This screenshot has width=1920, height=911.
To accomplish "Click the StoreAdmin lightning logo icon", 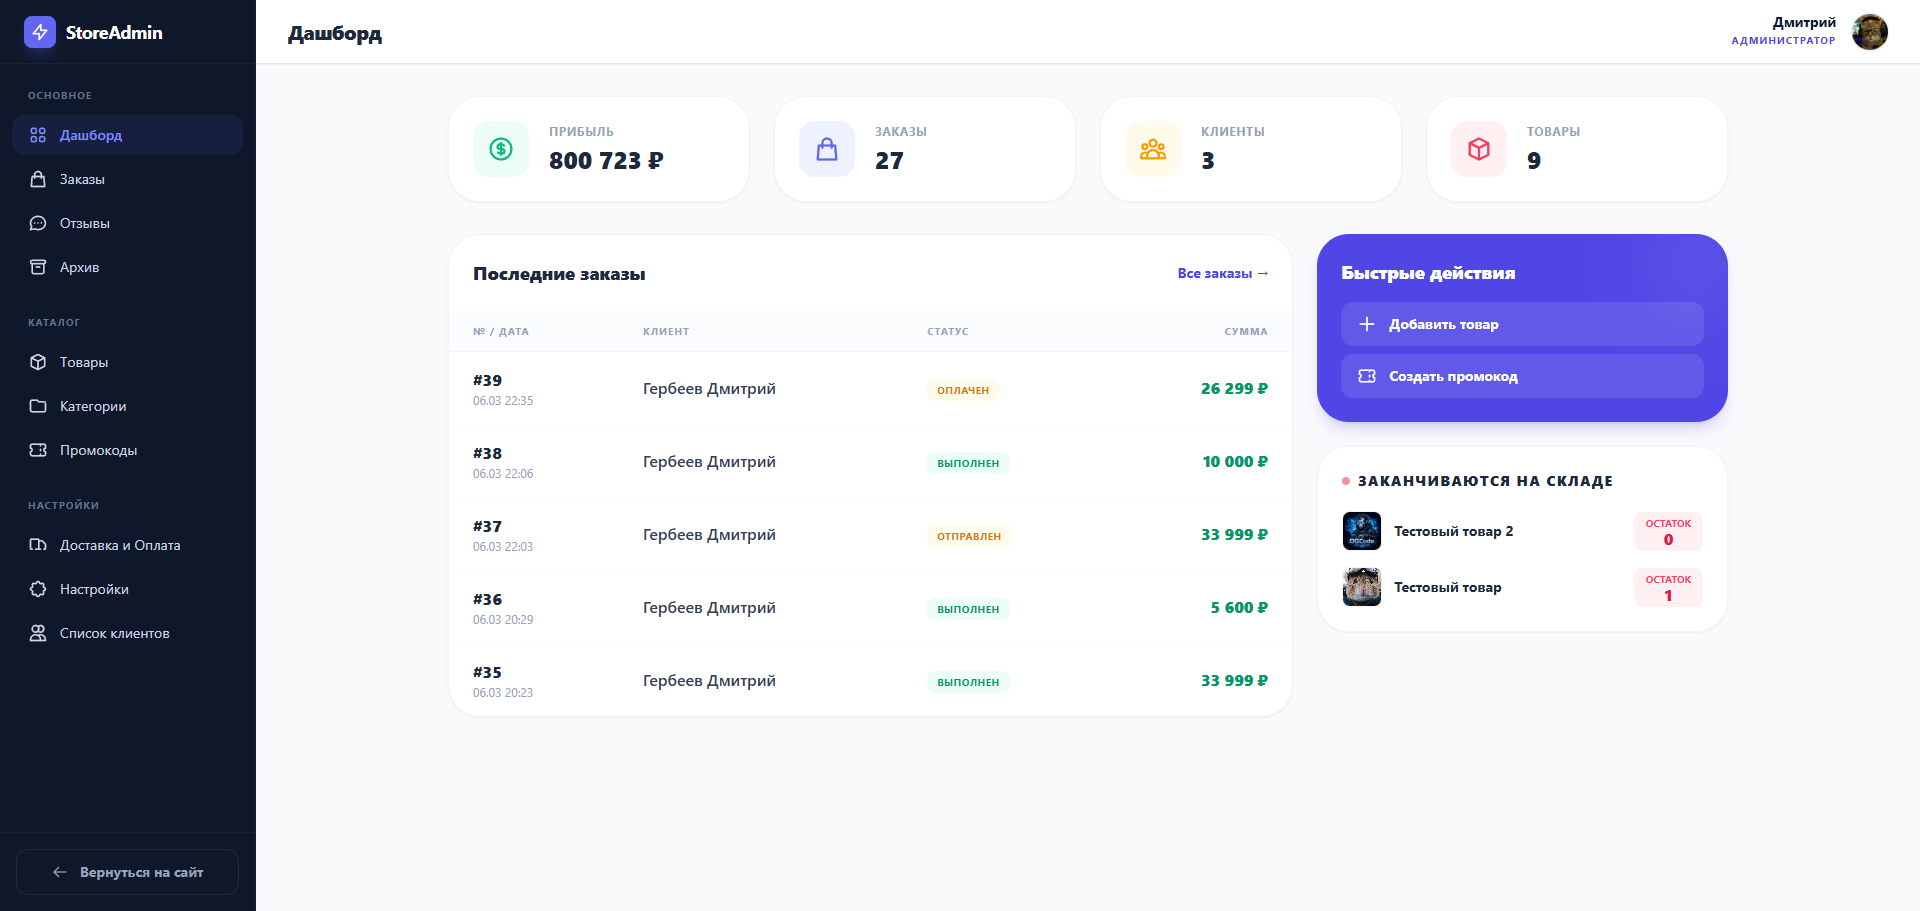I will coord(40,32).
